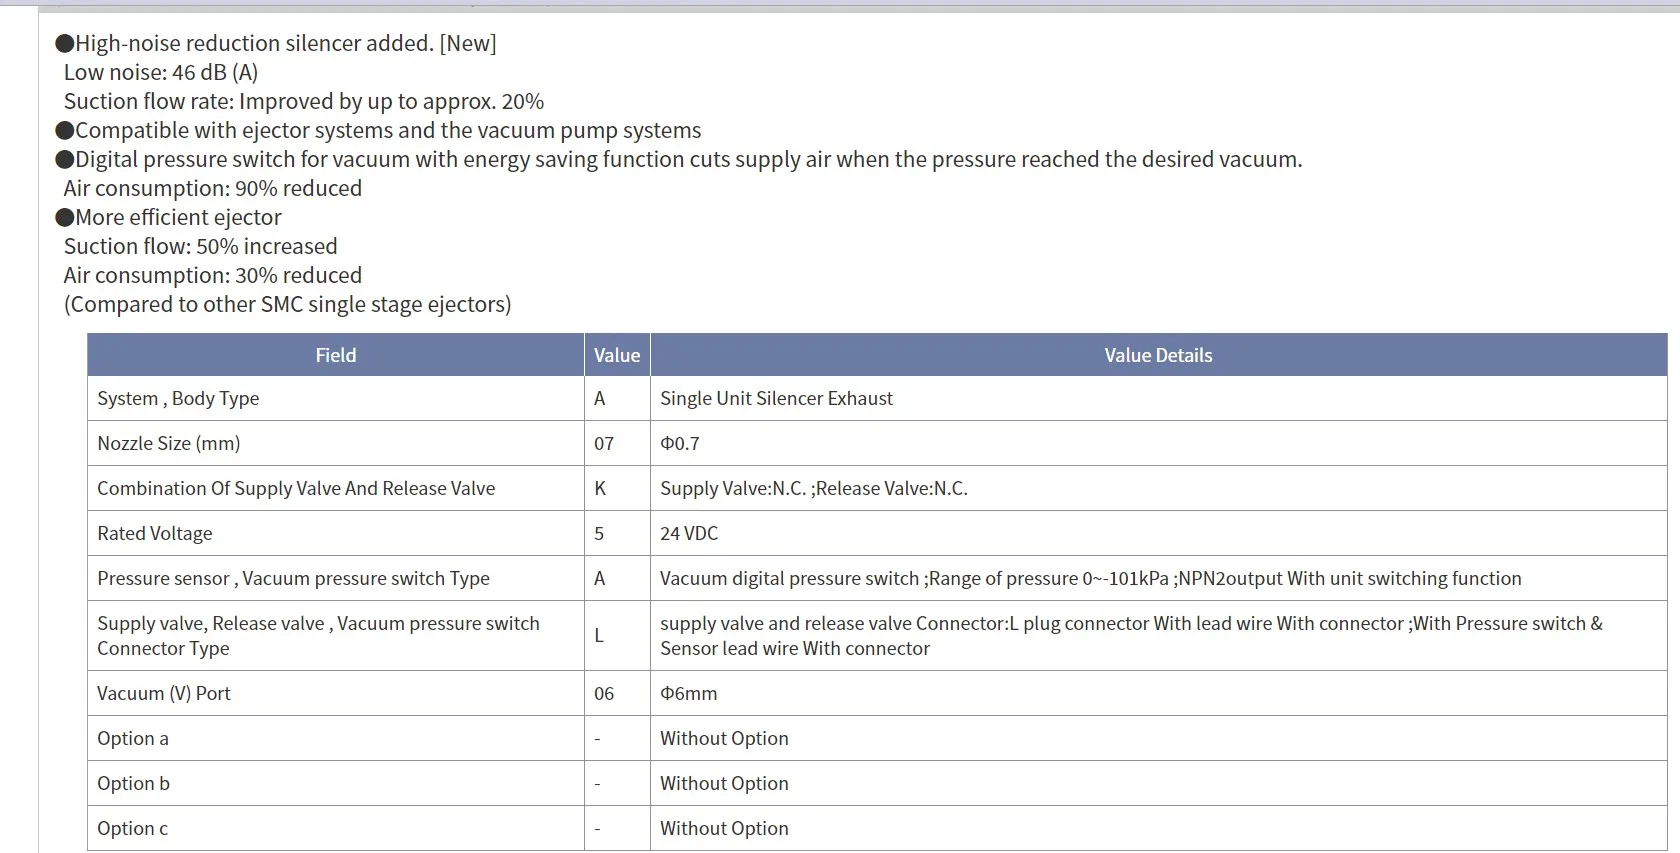Screen dimensions: 1680x853
Task: Select the Φ0.7 nozzle detail cell
Action: (x=1158, y=443)
